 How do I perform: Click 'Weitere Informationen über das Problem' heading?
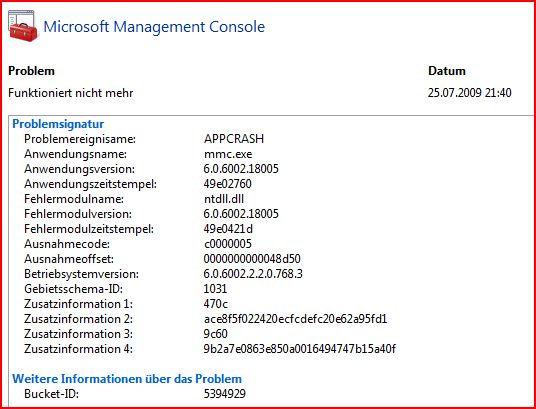127,379
